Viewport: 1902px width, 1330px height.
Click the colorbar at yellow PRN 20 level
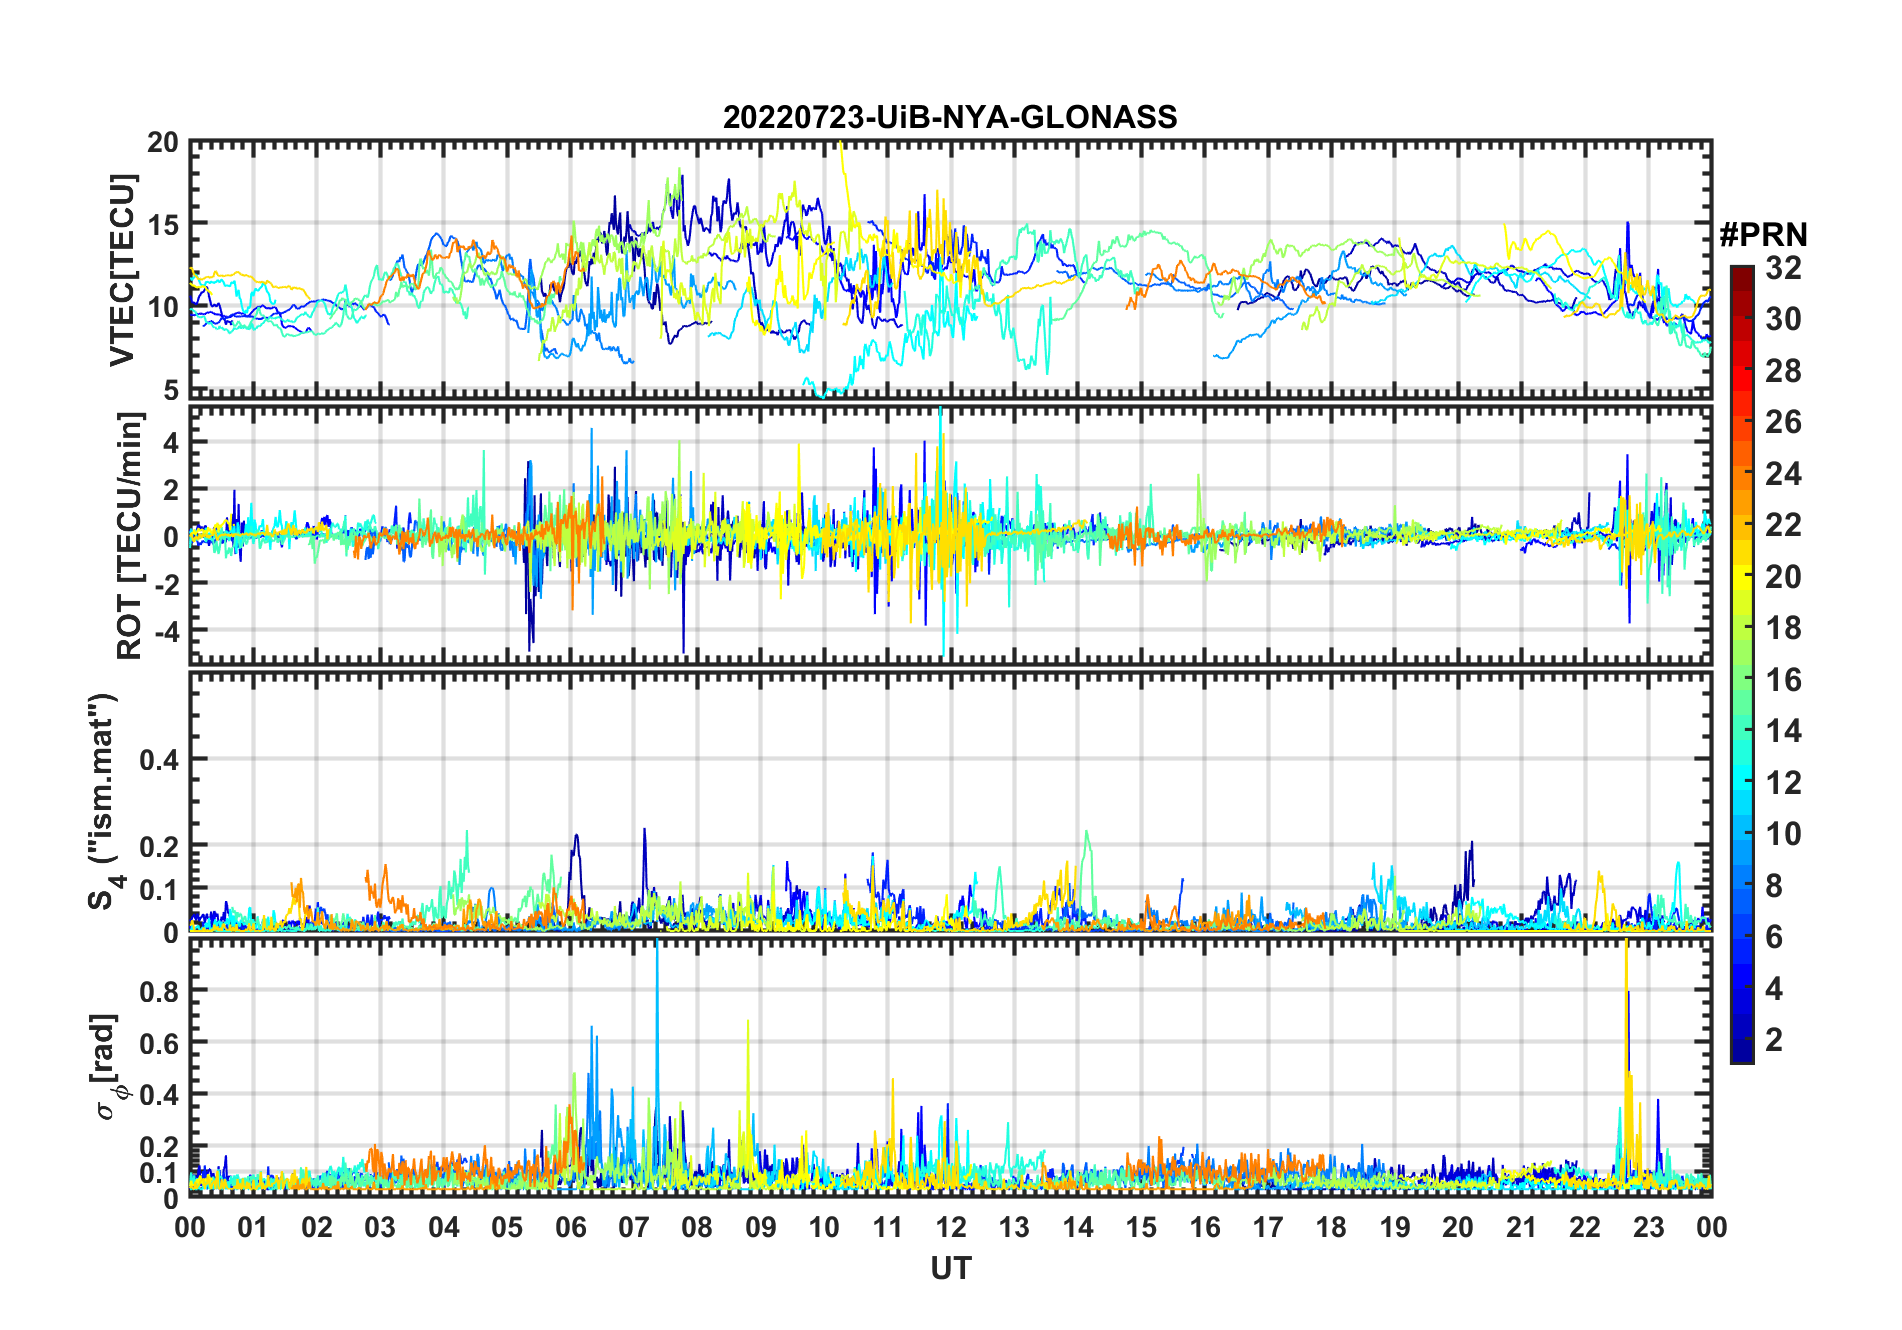click(1742, 577)
